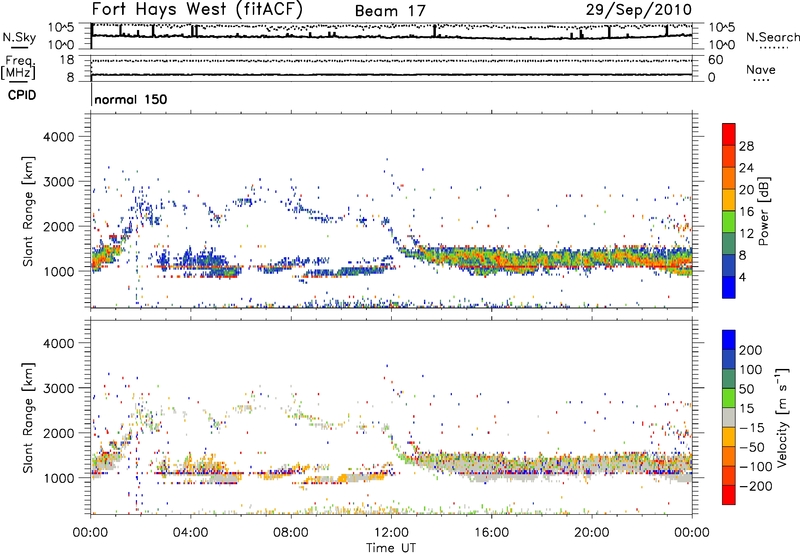The width and height of the screenshot is (800, 554).
Task: Click the "3000" tick label of the velocity panel
Action: (x=58, y=388)
